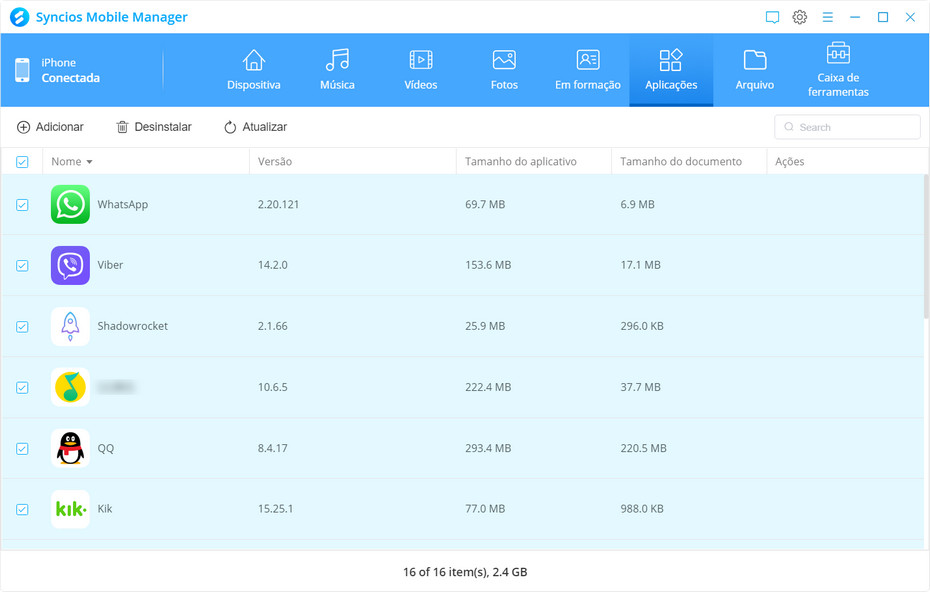Viewport: 930px width, 592px height.
Task: Click the 222.4 MB size cell
Action: pyautogui.click(x=488, y=387)
